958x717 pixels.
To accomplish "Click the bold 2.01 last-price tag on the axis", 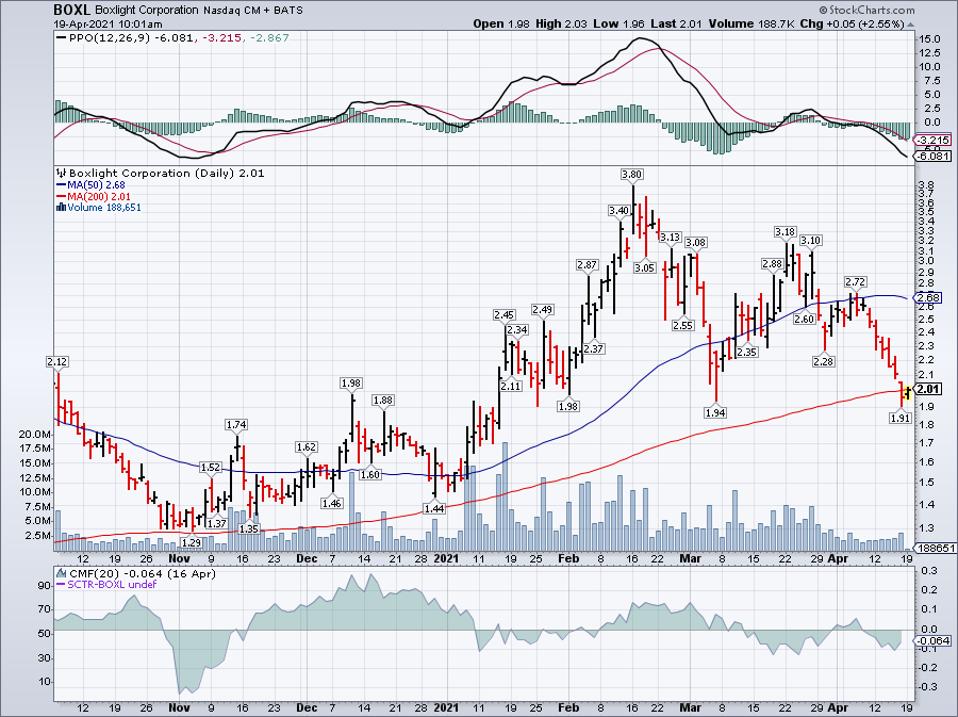I will tap(929, 389).
